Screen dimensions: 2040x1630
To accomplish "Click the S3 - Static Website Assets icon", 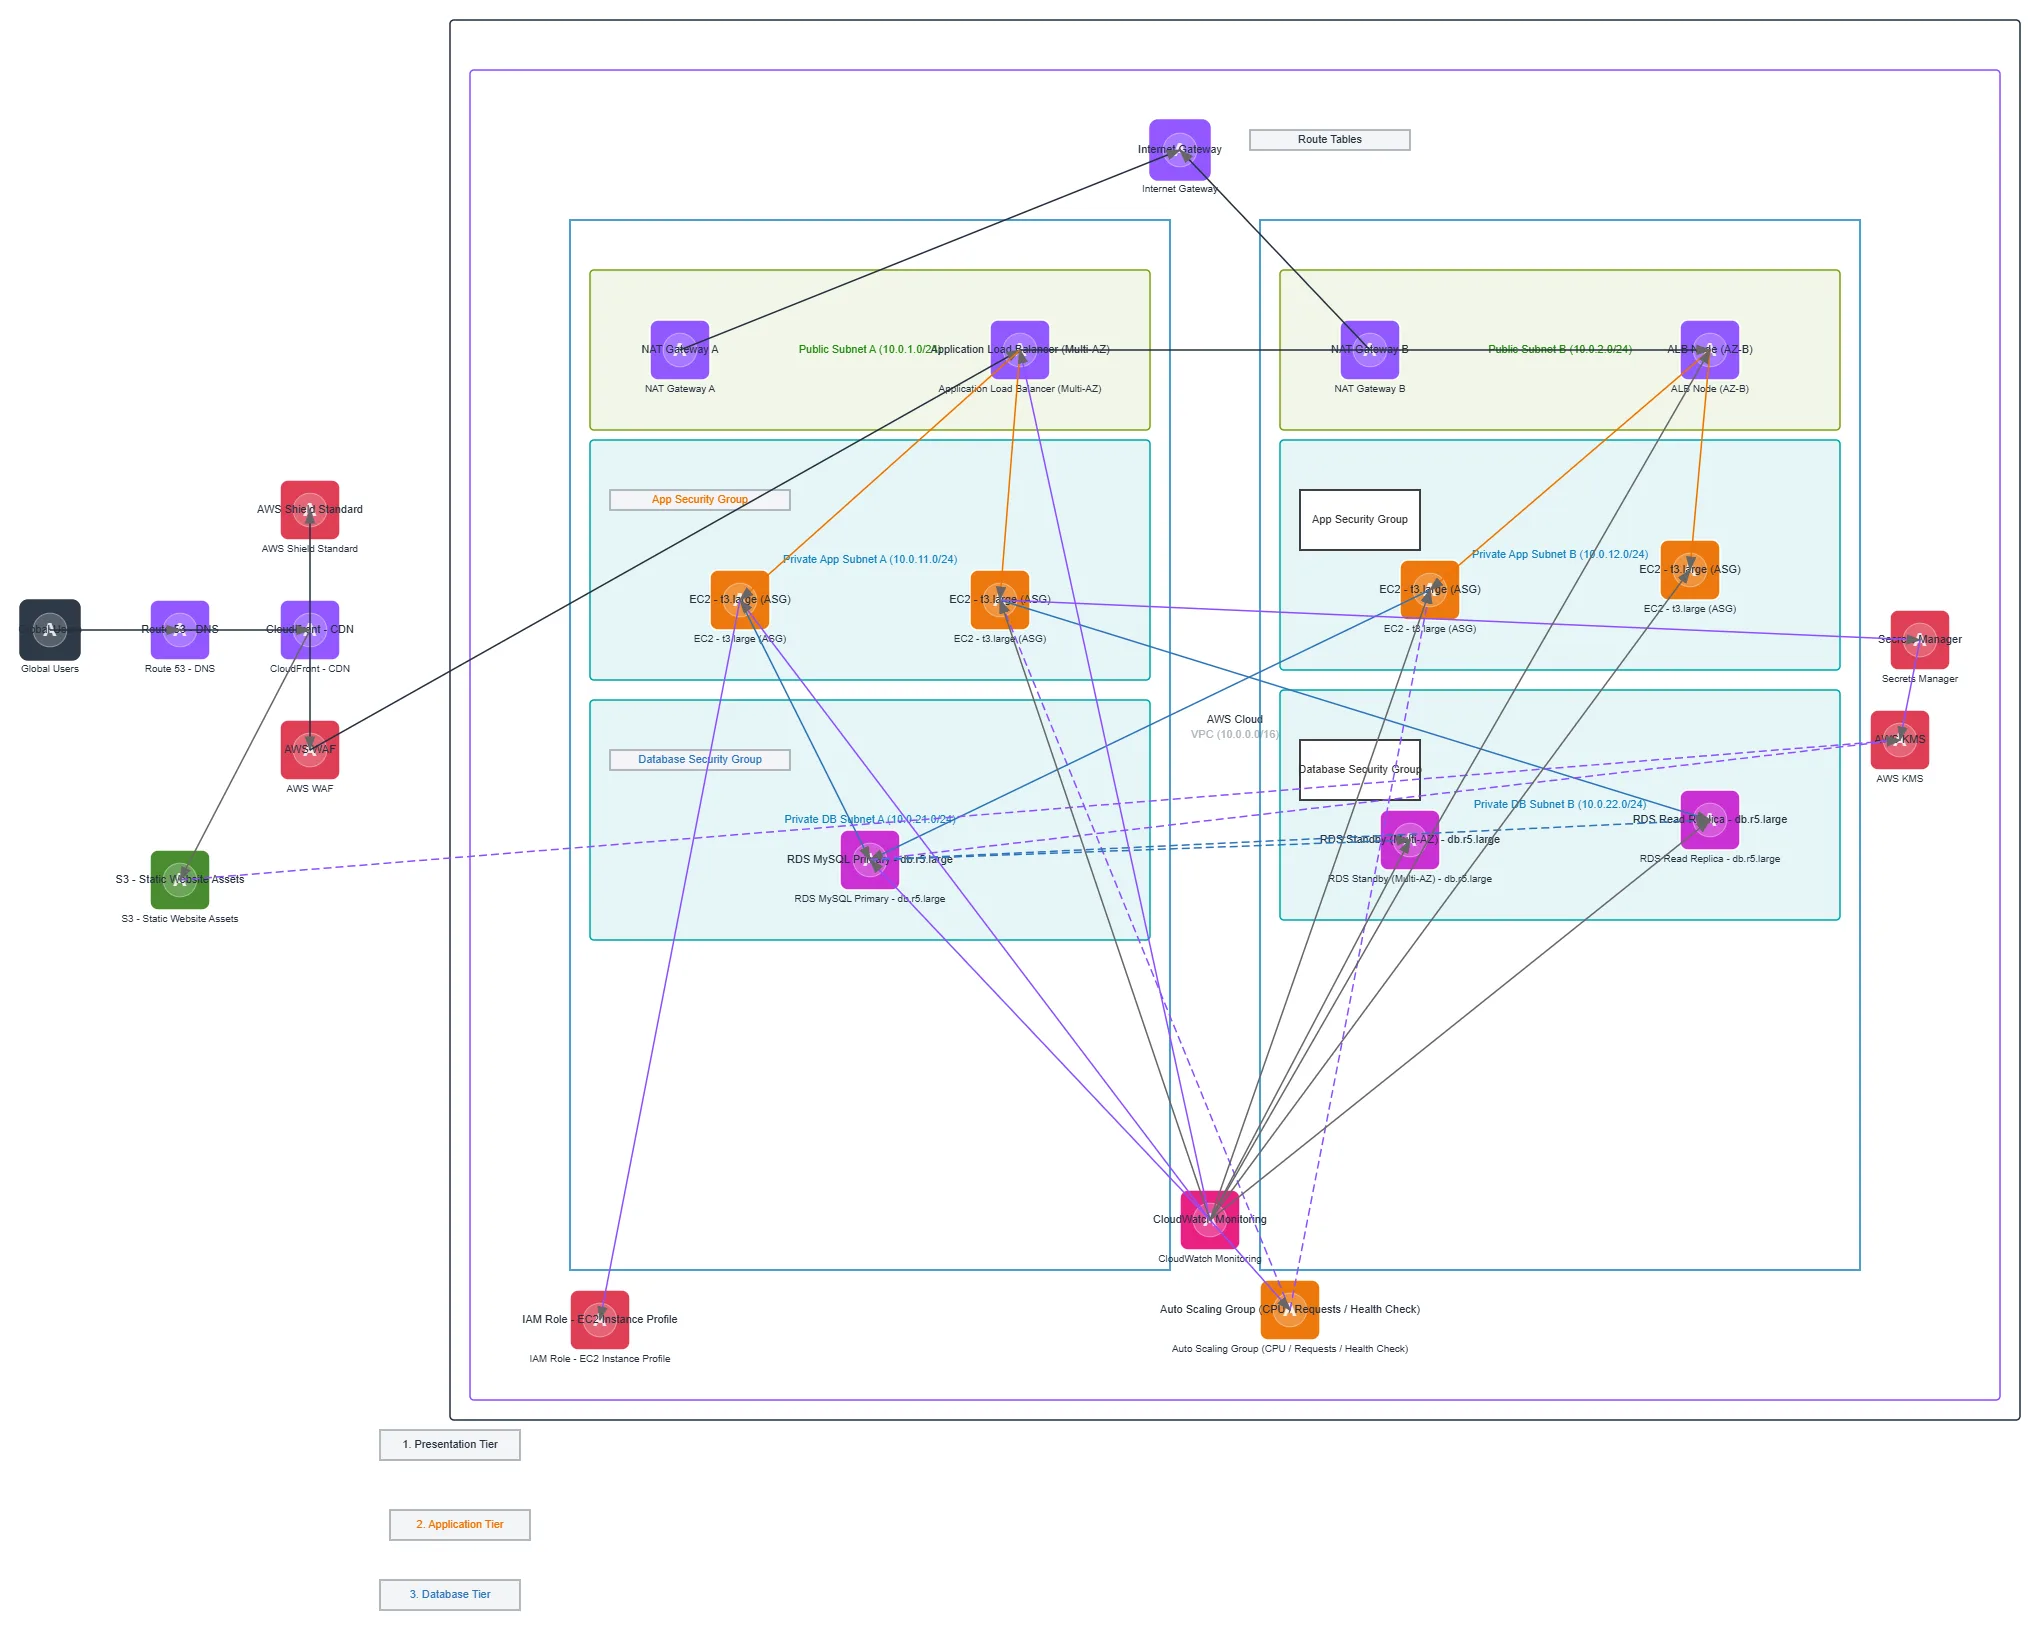I will point(180,880).
